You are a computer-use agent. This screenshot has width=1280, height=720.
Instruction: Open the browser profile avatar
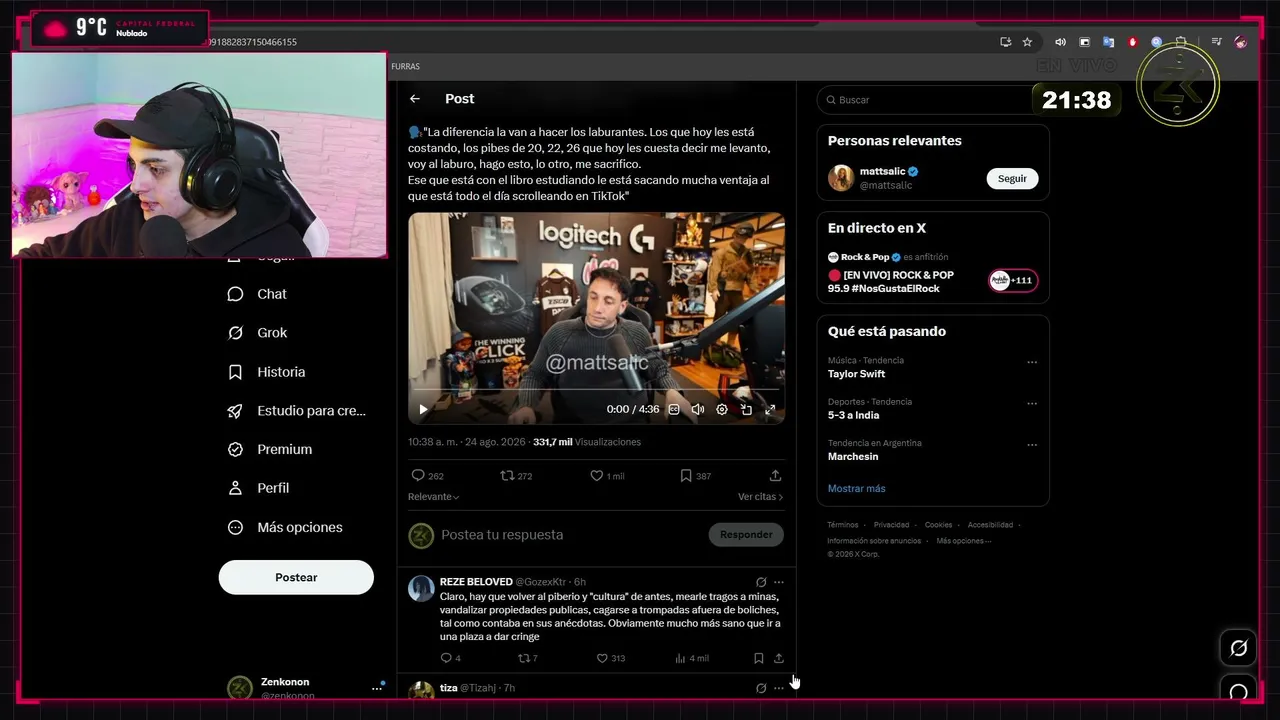(1240, 42)
